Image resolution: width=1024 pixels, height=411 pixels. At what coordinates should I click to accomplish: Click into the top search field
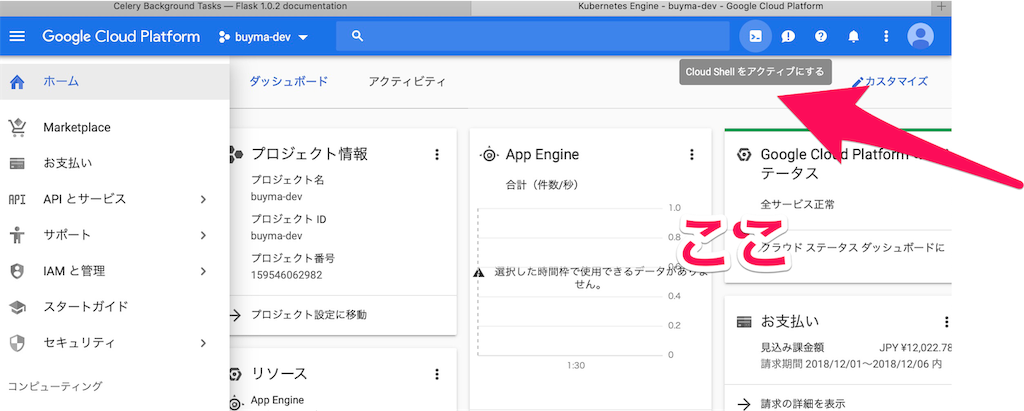532,36
